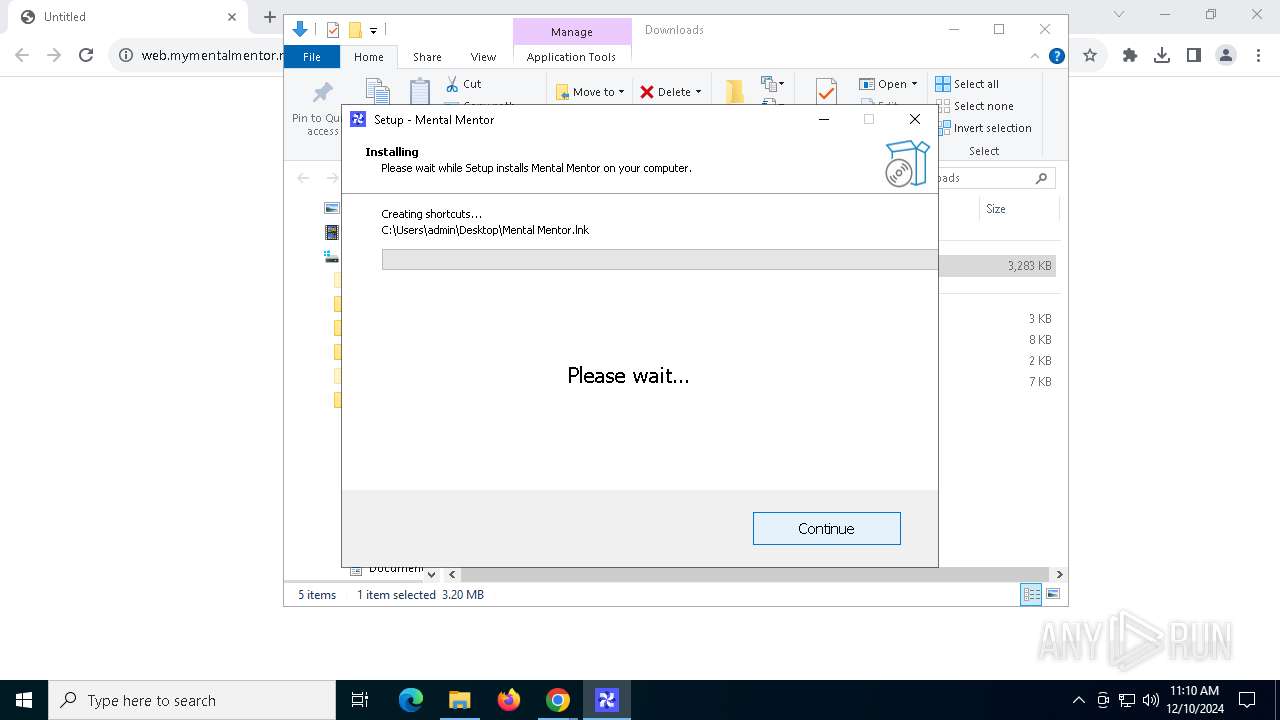Switch to the Home ribbon tab
1280x720 pixels.
368,57
